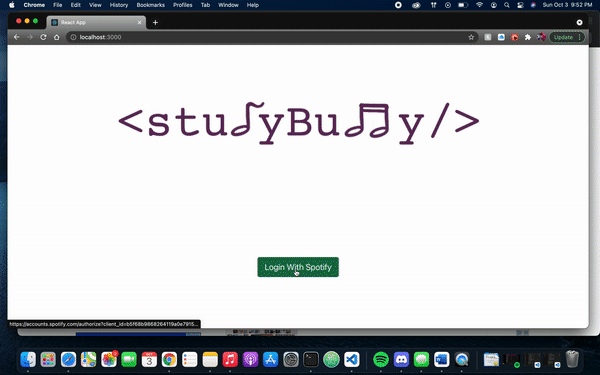Open the Creative Cloud menu bar icon

(416, 5)
